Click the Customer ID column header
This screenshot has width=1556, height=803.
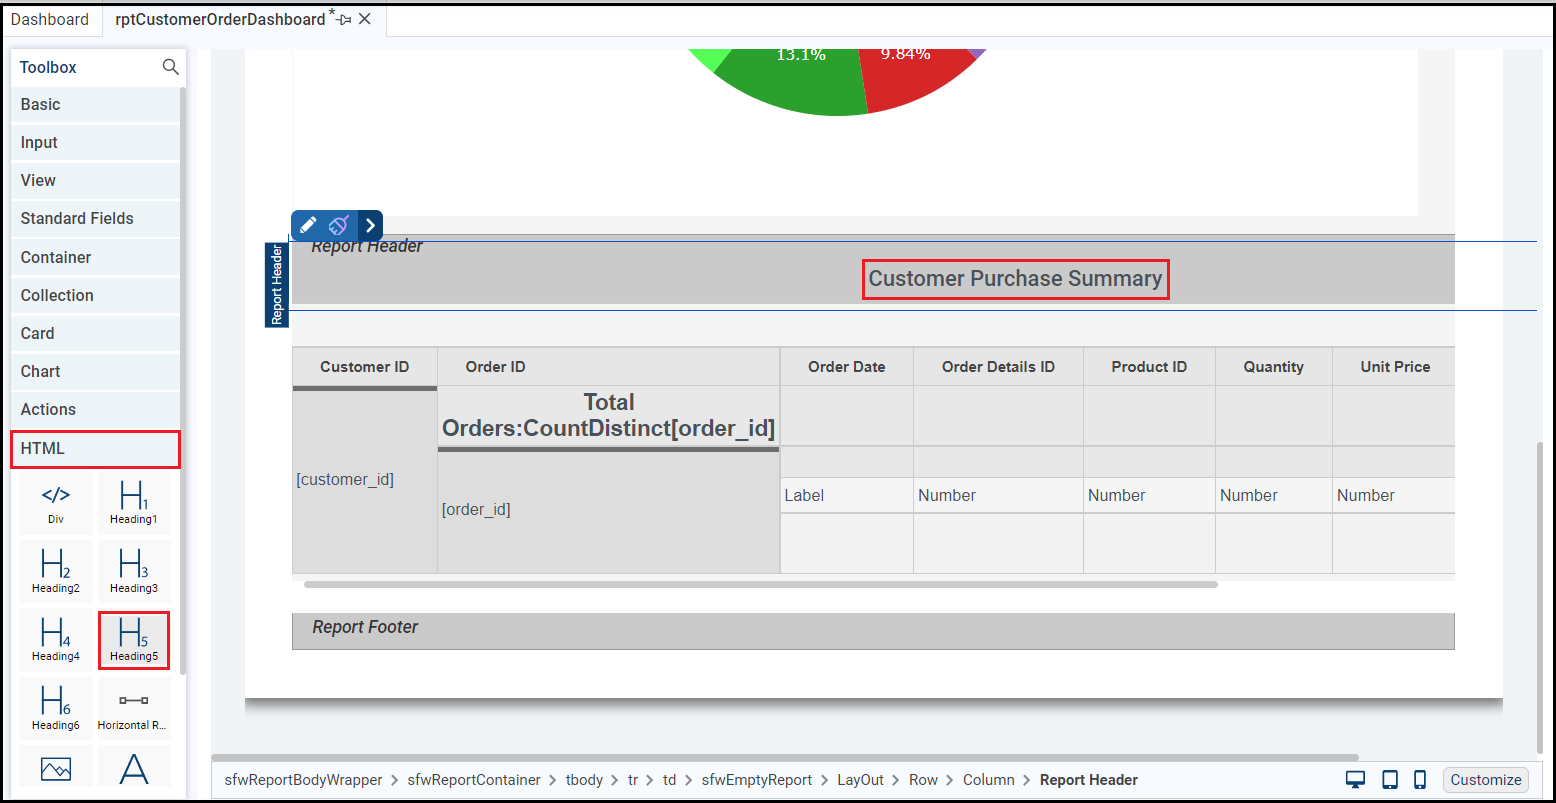365,367
